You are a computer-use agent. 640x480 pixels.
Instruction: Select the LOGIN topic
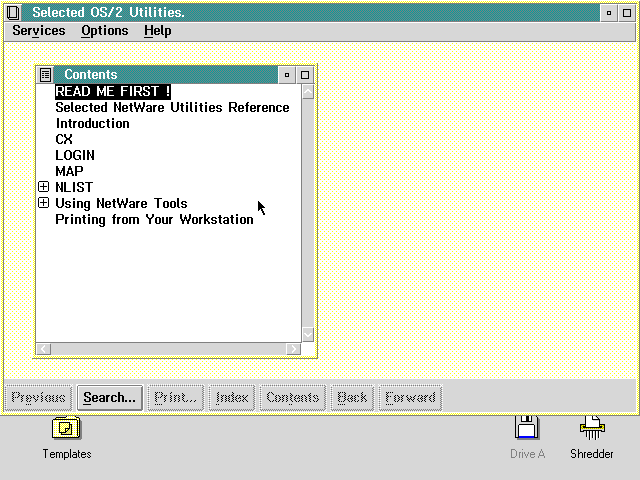click(x=75, y=155)
